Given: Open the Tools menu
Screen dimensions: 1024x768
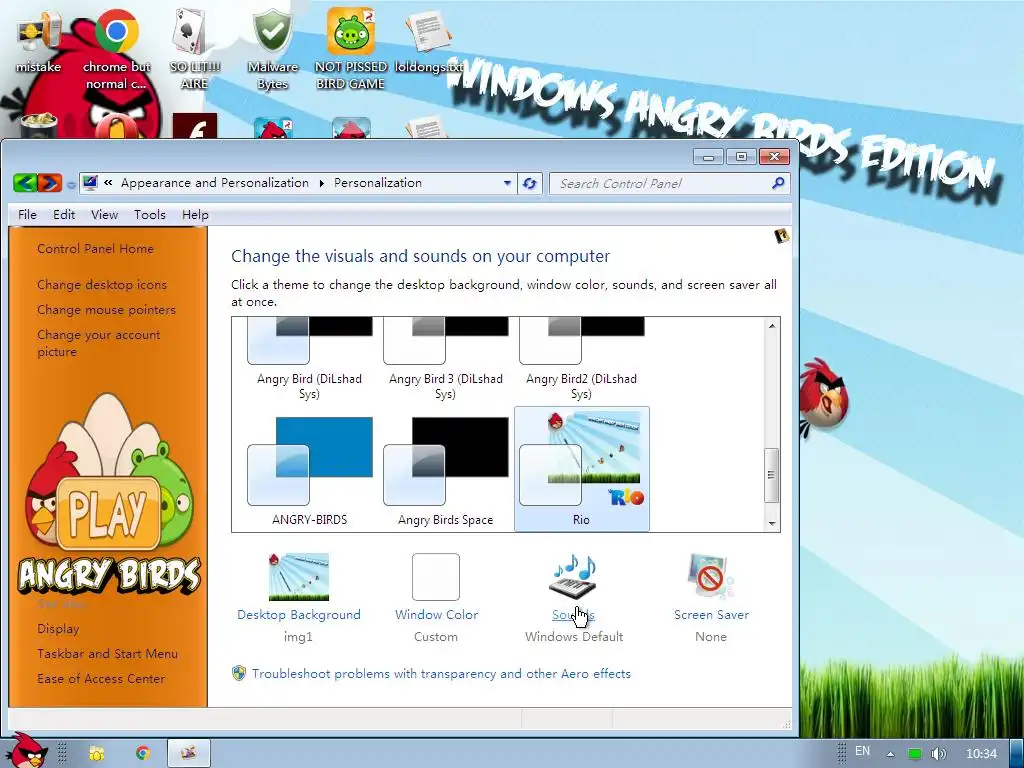Looking at the screenshot, I should pos(150,215).
